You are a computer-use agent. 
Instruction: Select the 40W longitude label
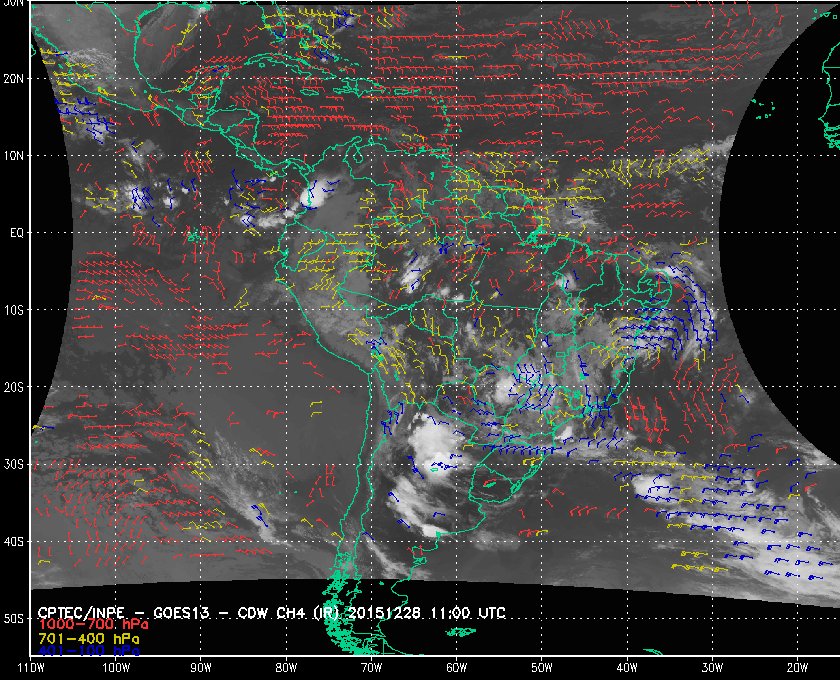[627, 668]
